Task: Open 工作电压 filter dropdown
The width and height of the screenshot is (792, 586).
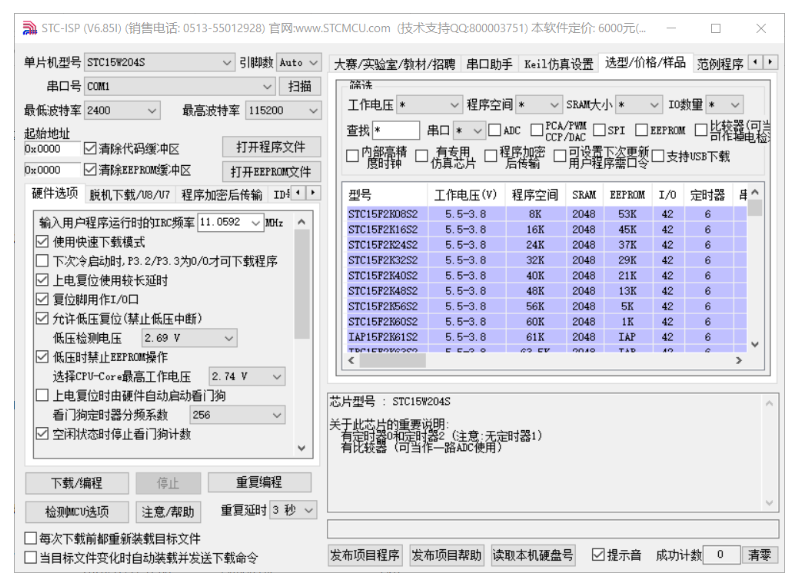Action: 429,105
